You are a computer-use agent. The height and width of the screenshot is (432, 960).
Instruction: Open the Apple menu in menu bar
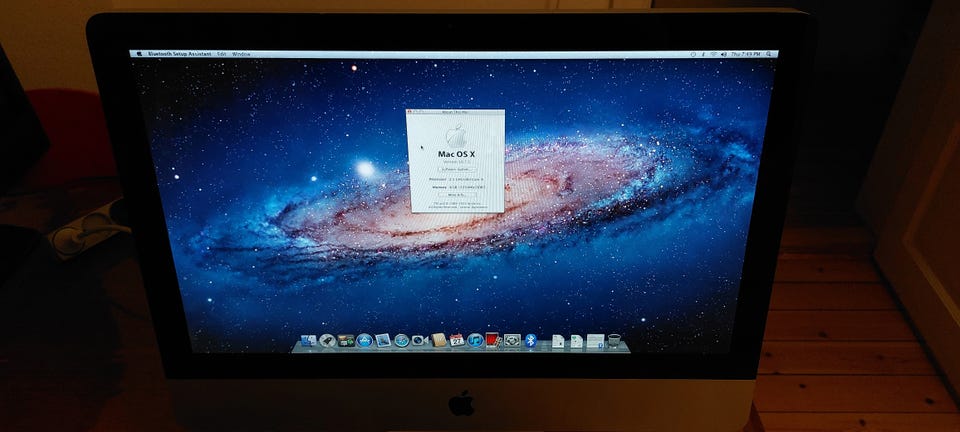138,54
